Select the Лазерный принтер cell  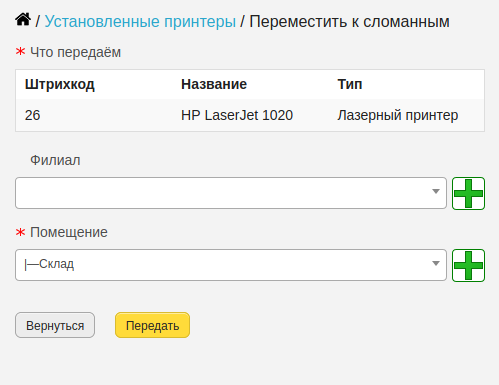pyautogui.click(x=398, y=116)
